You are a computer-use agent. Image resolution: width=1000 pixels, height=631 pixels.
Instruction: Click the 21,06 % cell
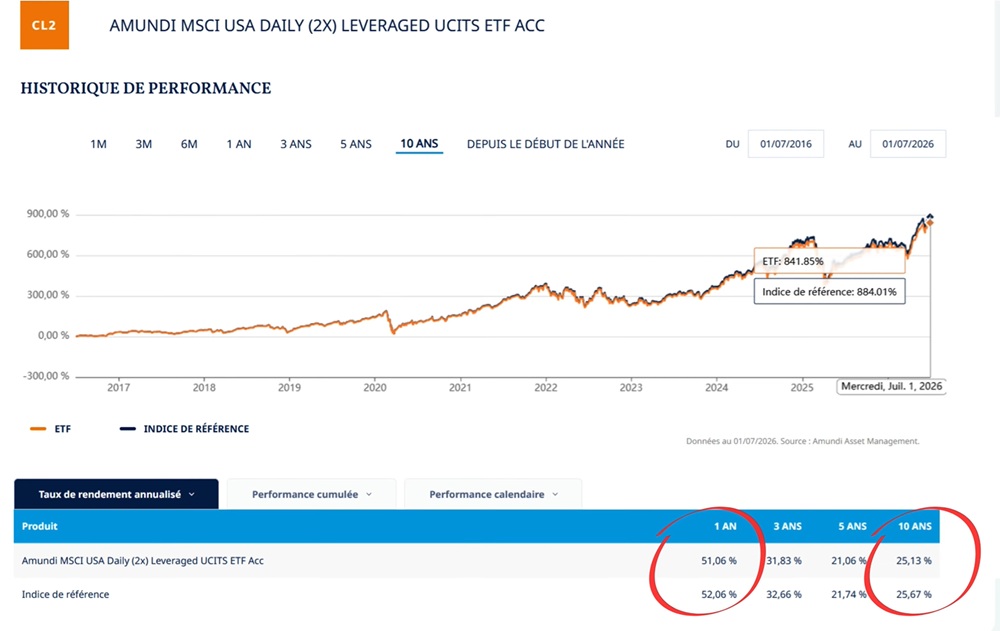pos(849,561)
